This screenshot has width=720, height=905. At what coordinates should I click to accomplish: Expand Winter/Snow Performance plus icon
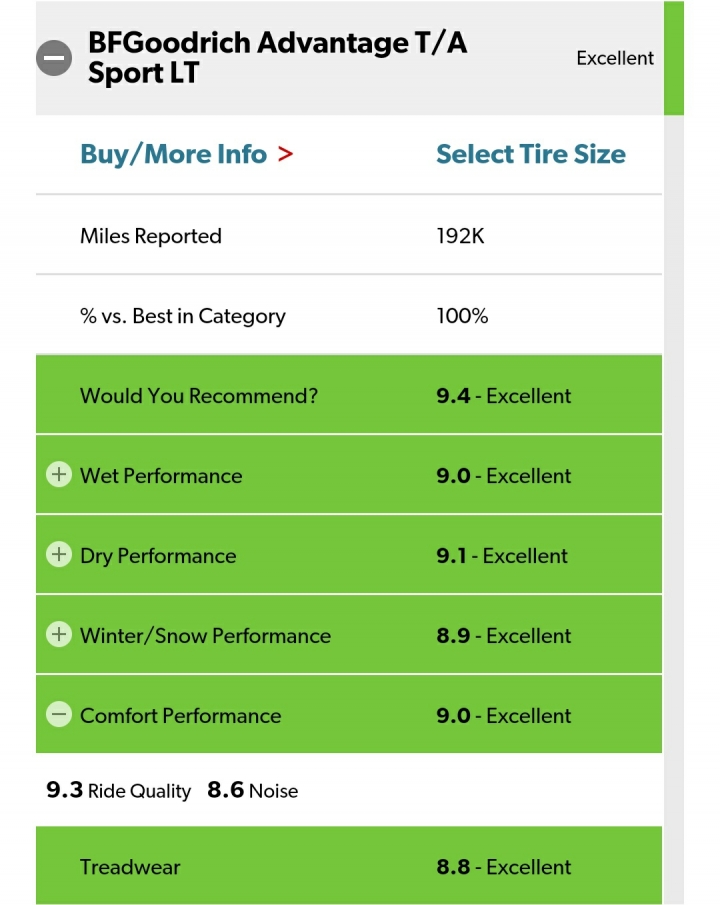[x=59, y=635]
